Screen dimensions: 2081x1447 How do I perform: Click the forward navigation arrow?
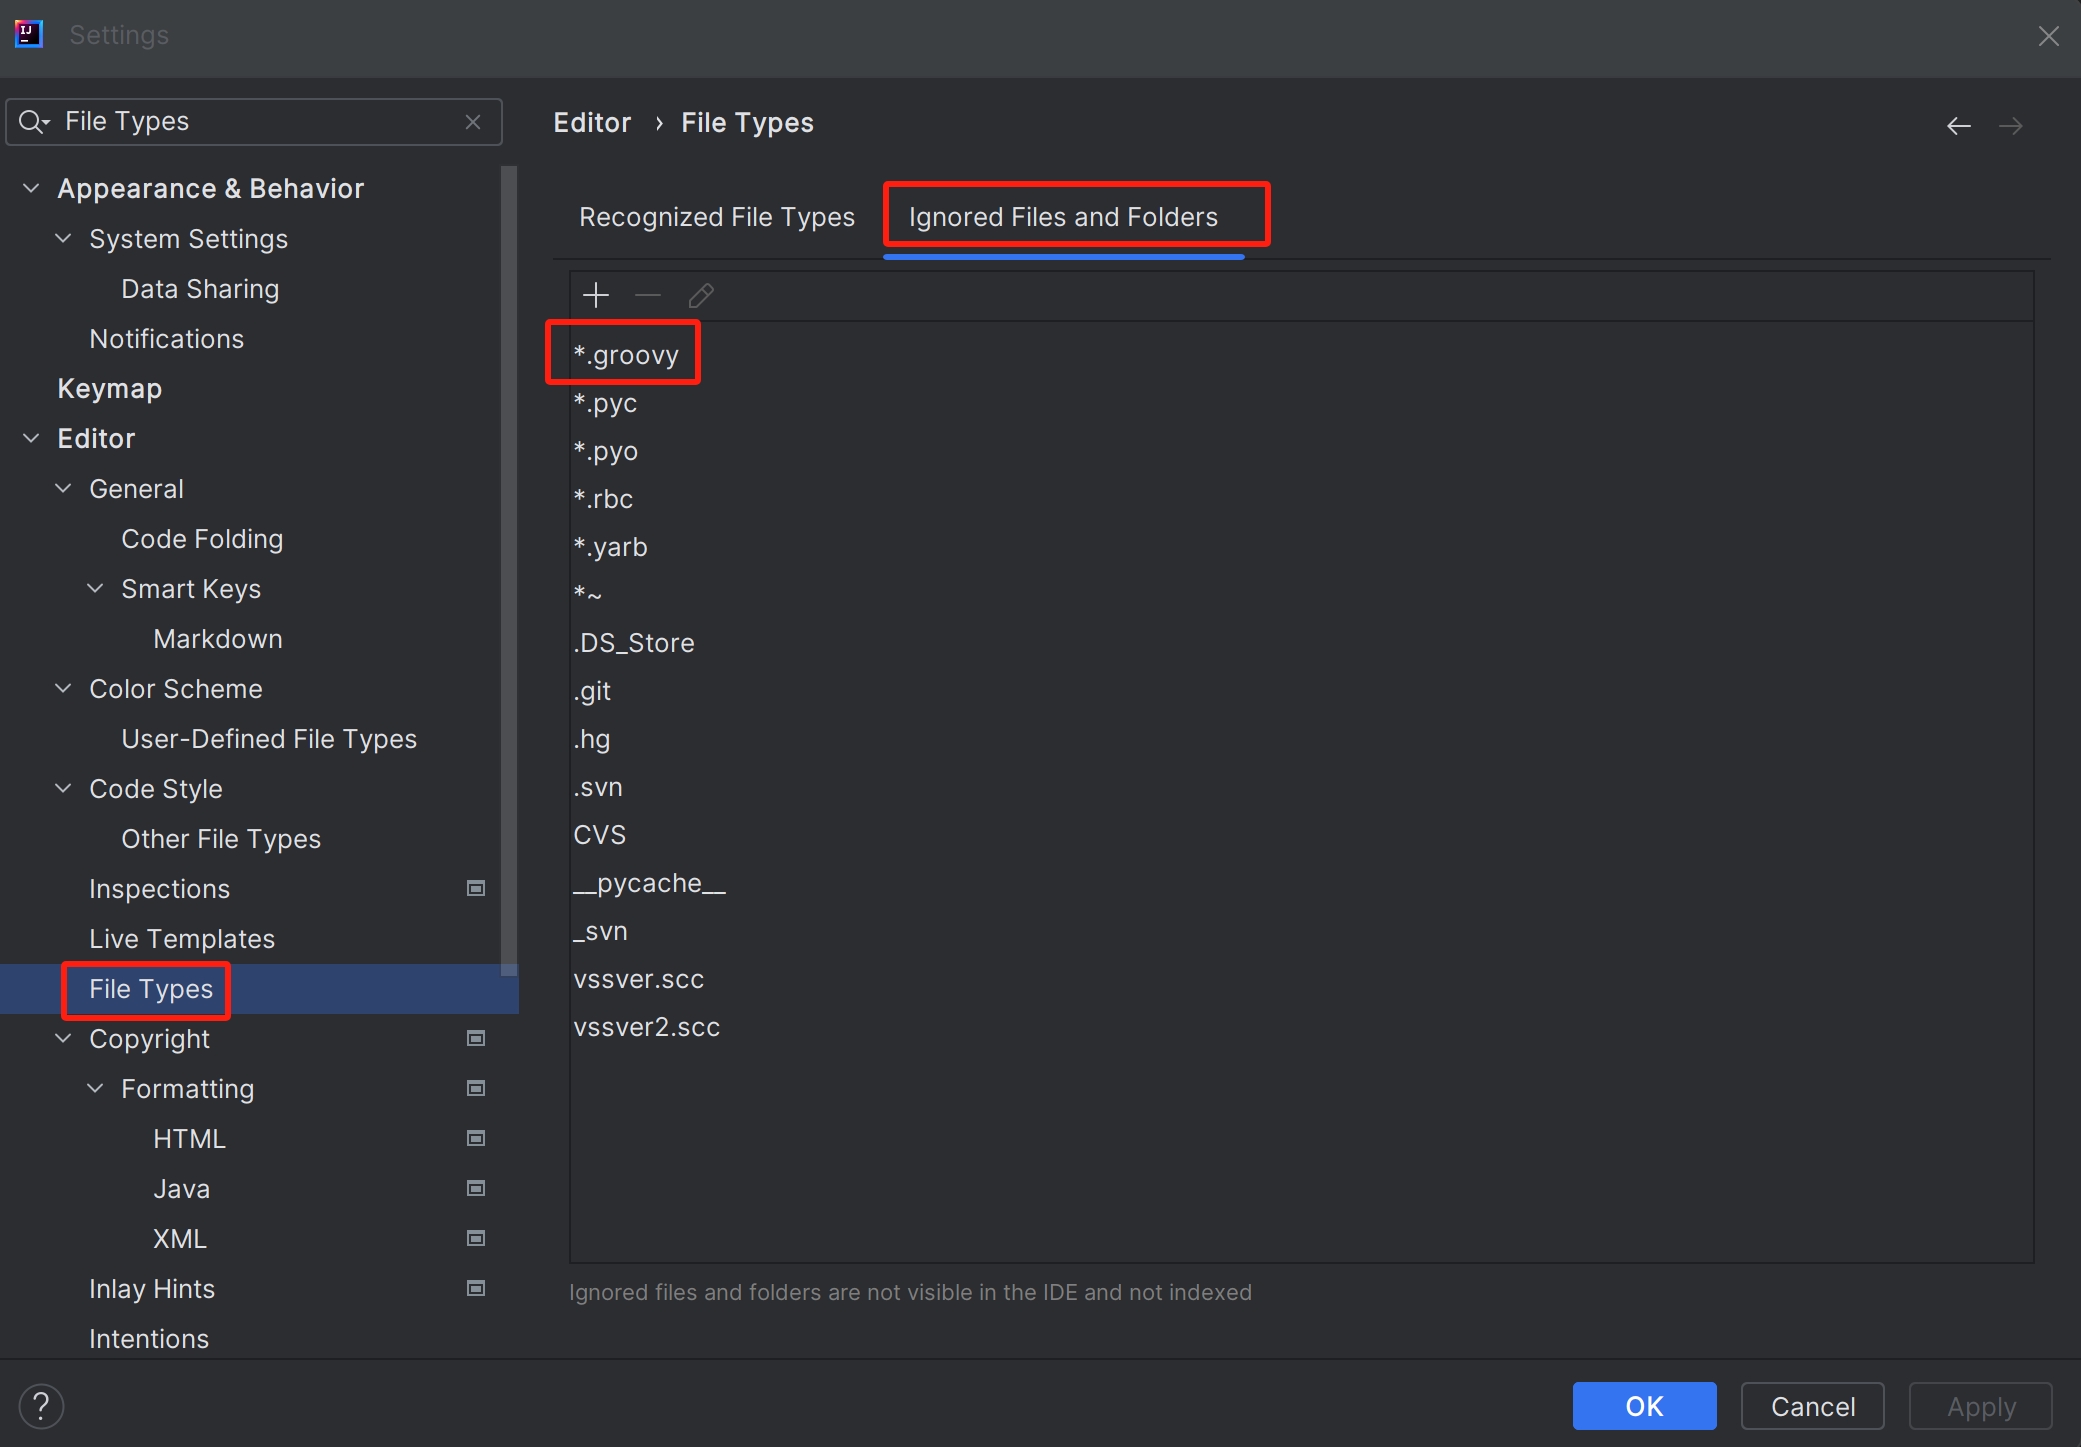pos(2010,126)
